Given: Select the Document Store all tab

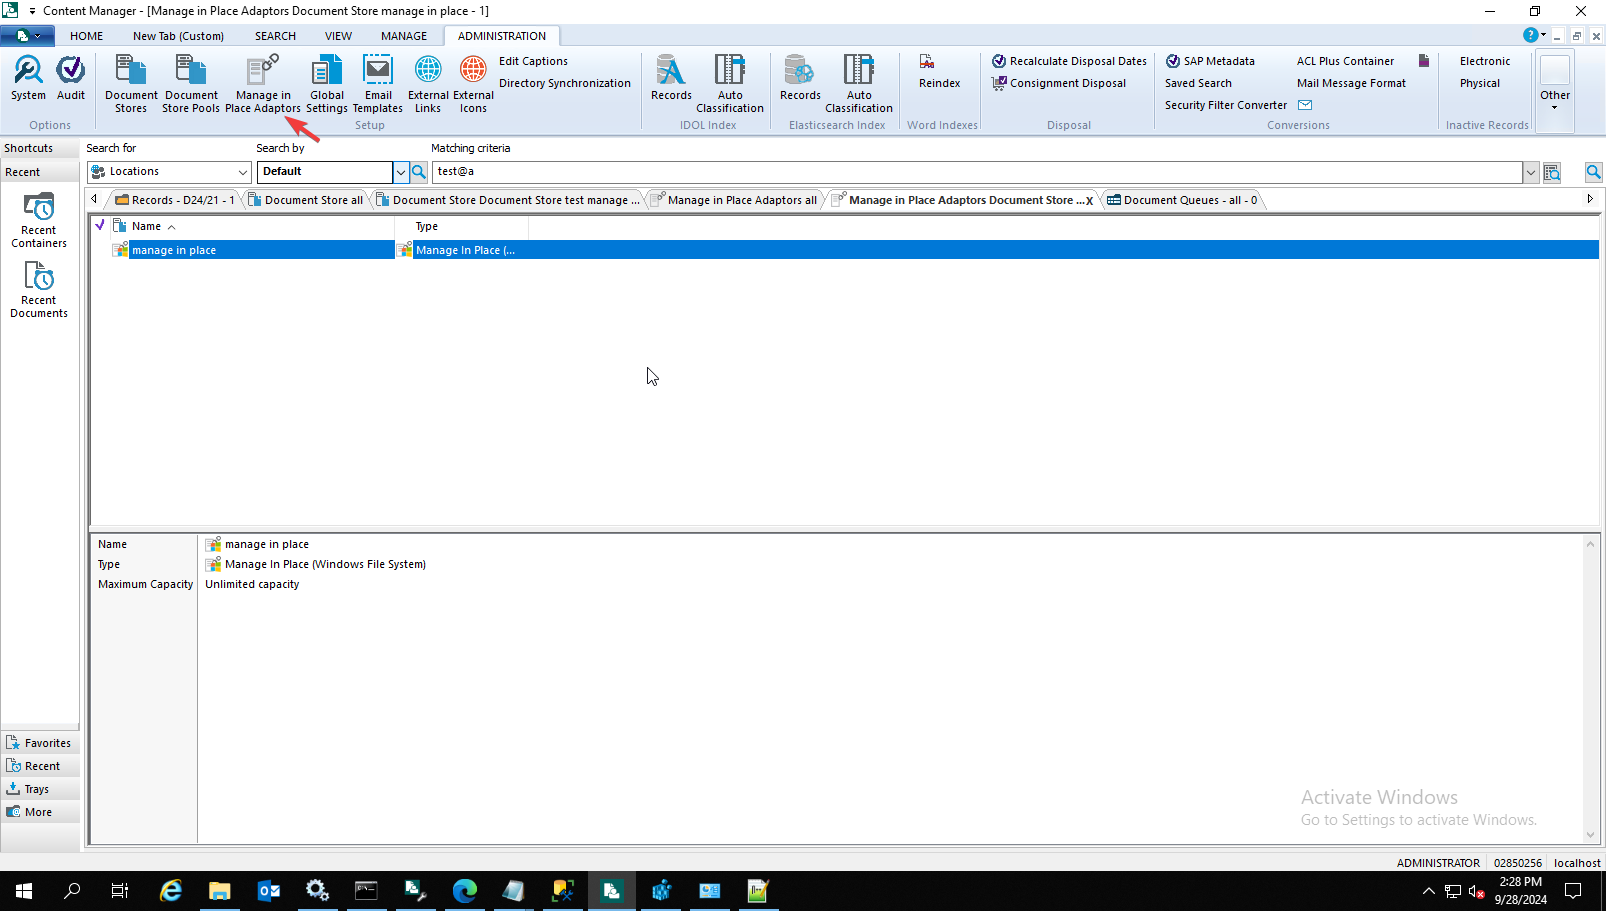Looking at the screenshot, I should (x=306, y=200).
